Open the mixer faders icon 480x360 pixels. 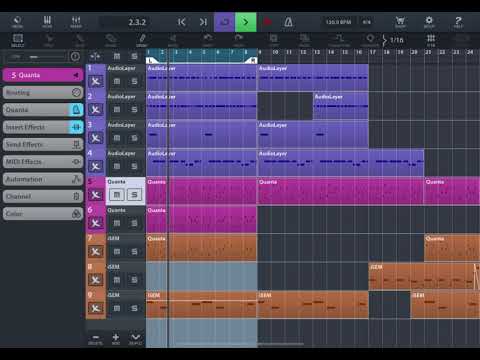76,22
